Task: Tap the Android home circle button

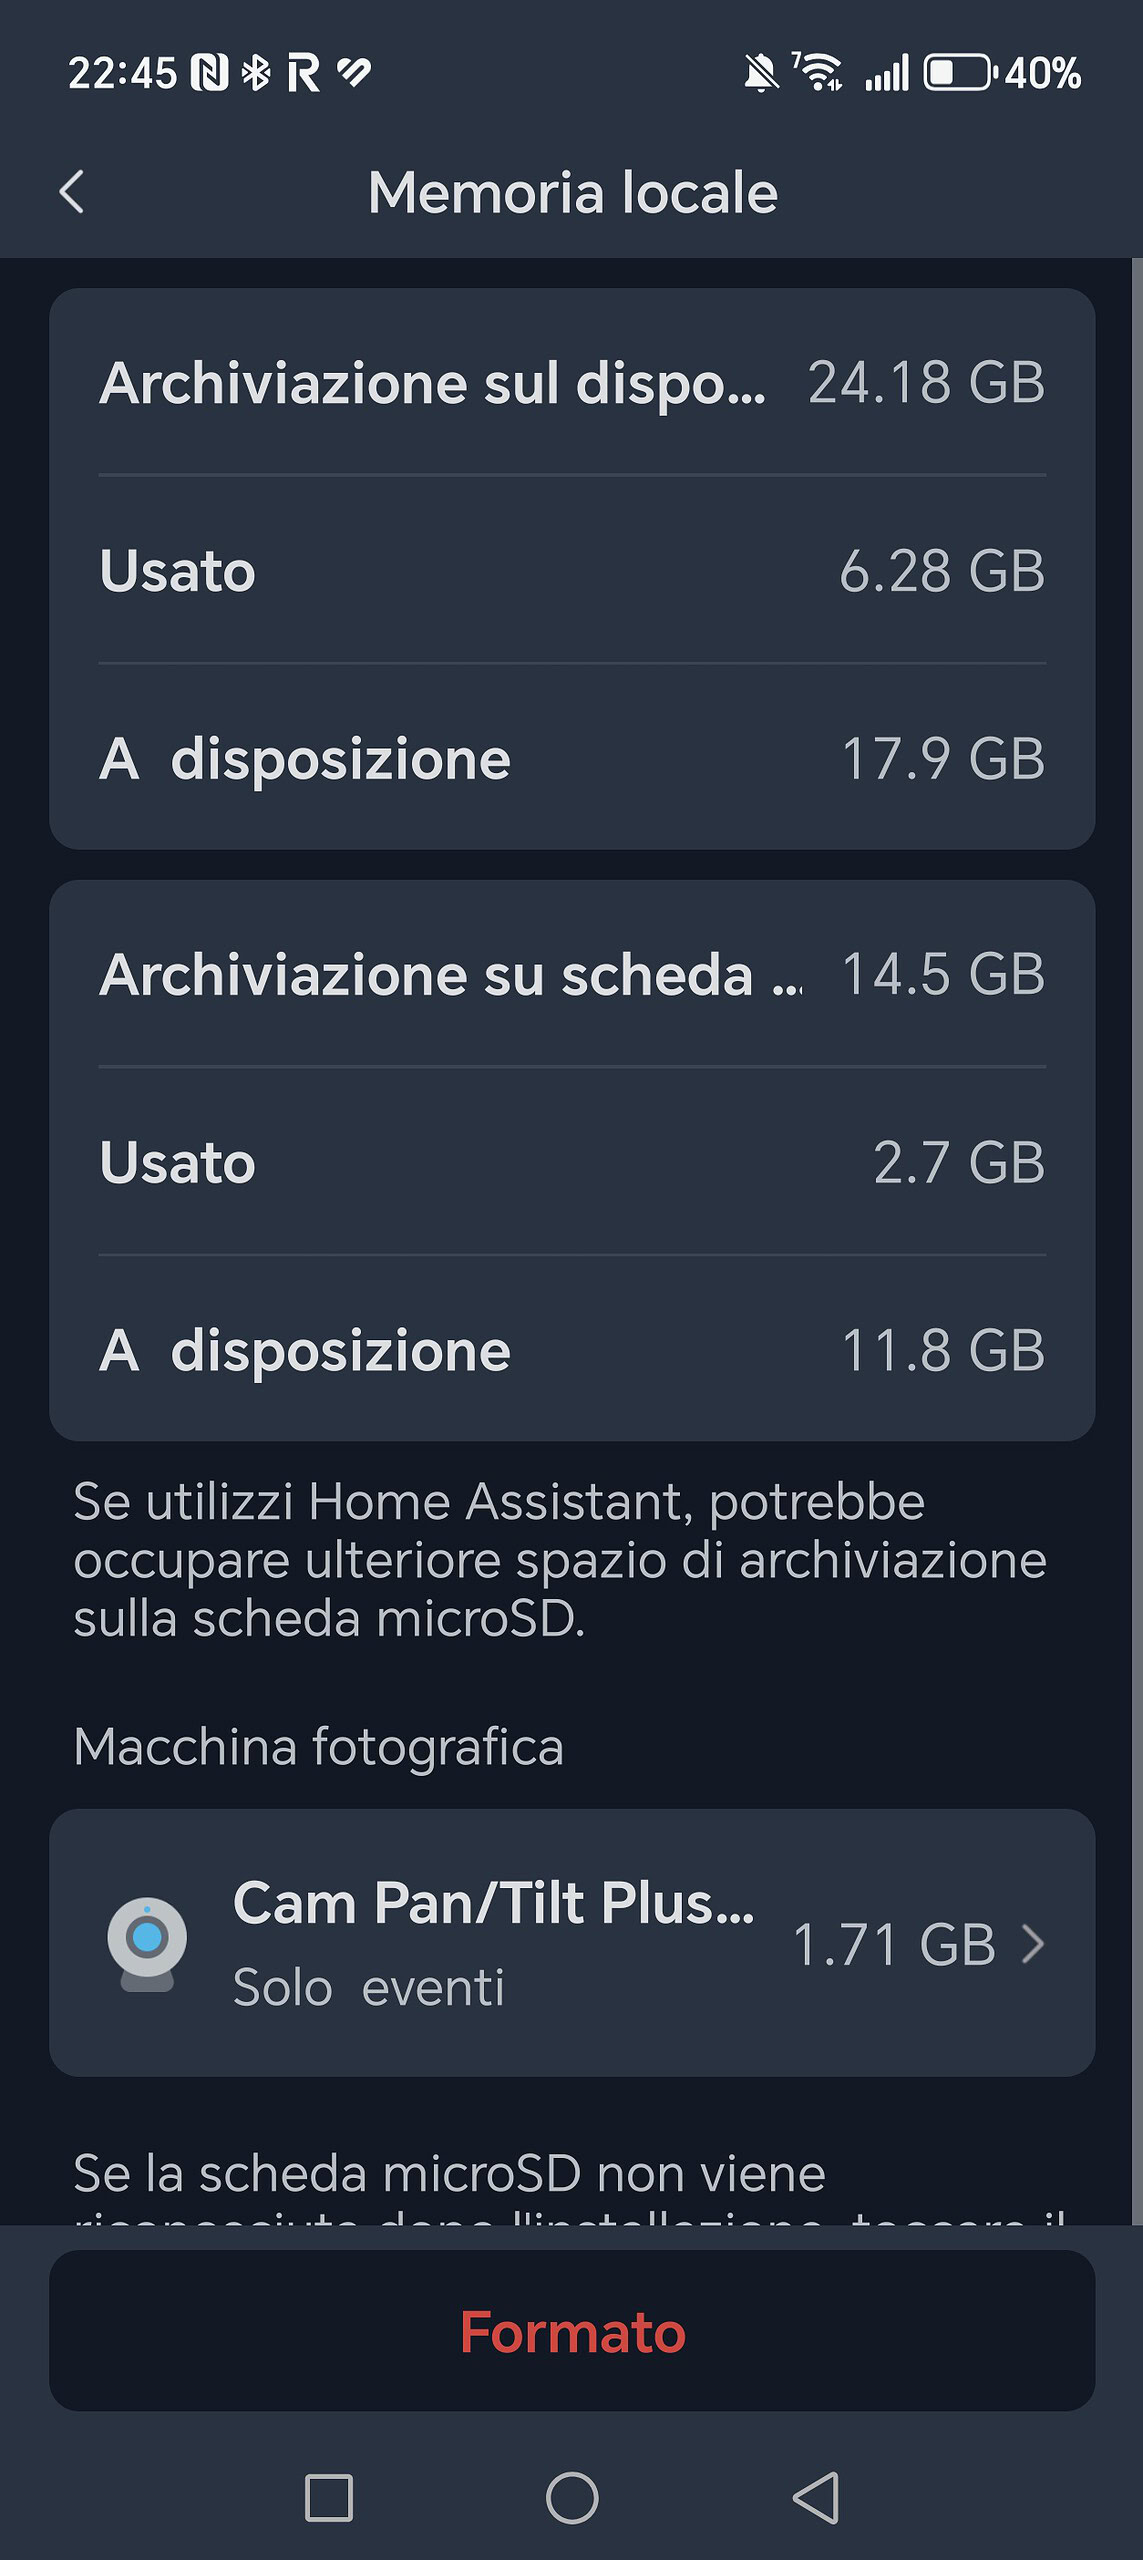Action: tap(572, 2497)
